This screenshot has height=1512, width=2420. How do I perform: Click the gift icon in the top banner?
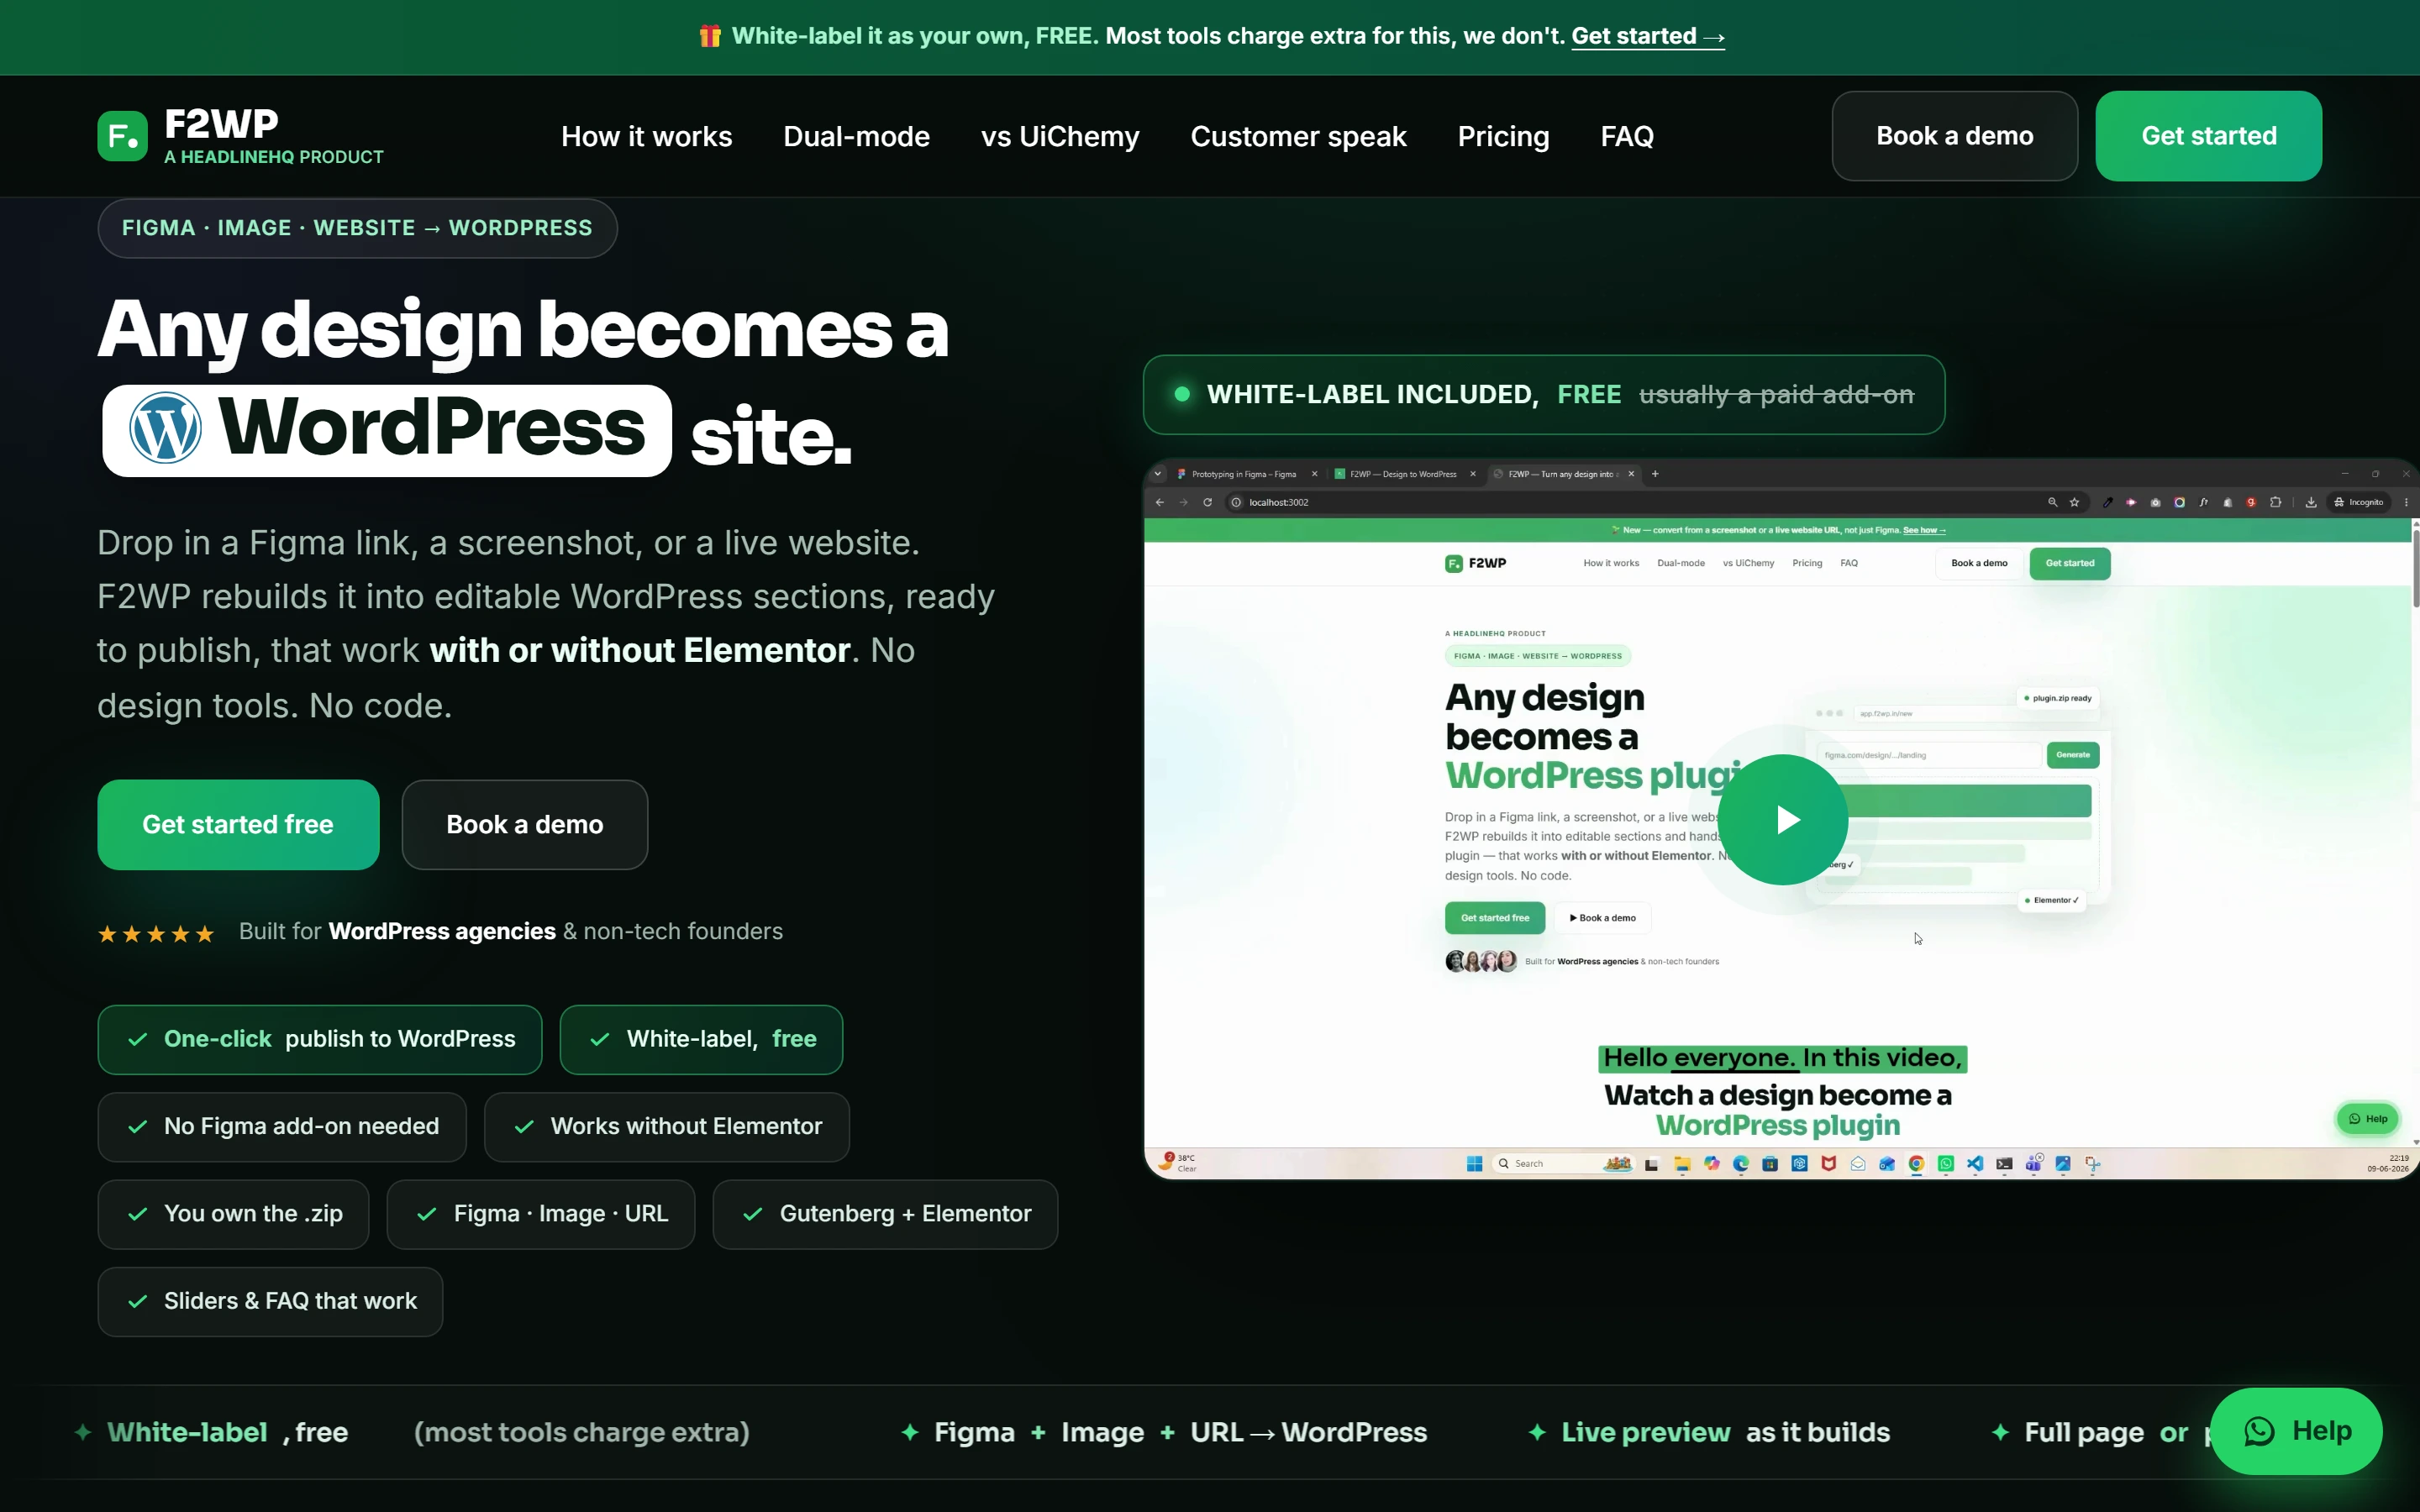point(710,36)
